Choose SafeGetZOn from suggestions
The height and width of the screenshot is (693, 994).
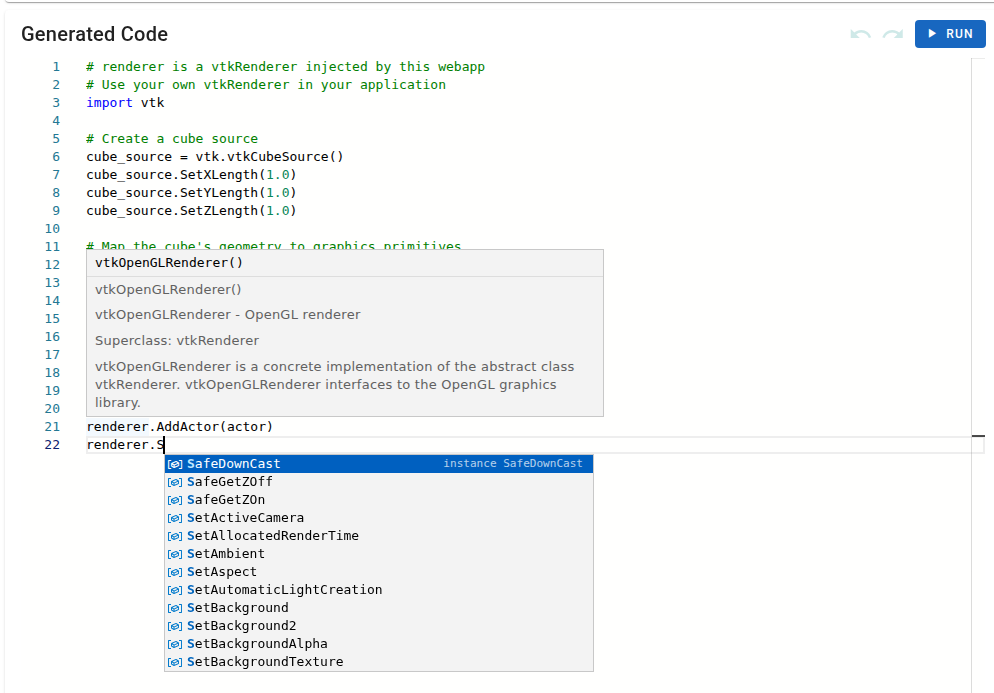click(379, 500)
